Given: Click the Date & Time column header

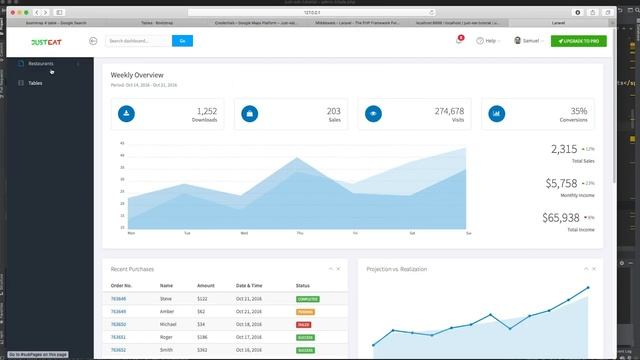Looking at the screenshot, I should click(x=249, y=286).
